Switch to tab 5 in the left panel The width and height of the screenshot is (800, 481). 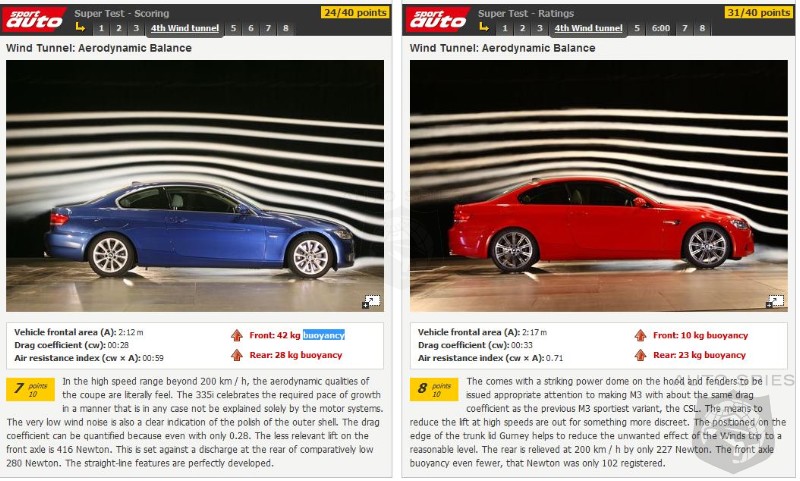coord(233,28)
